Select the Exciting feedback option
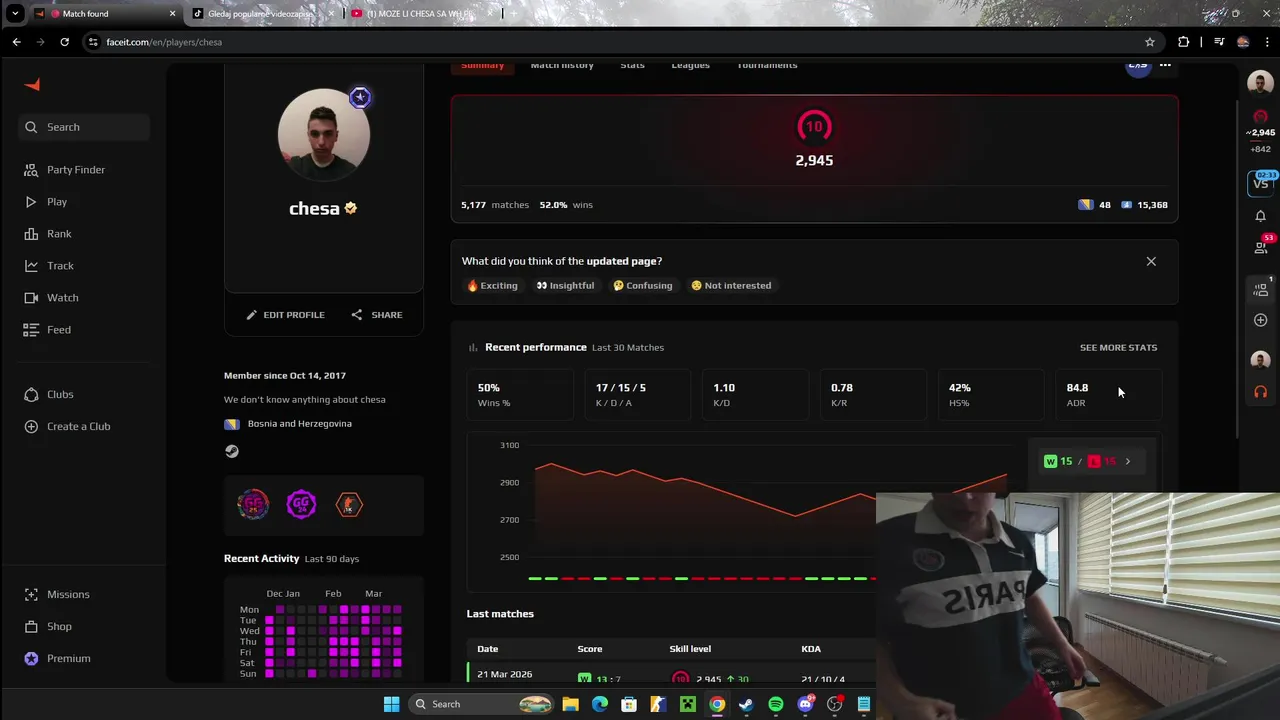Viewport: 1280px width, 720px height. coord(492,286)
